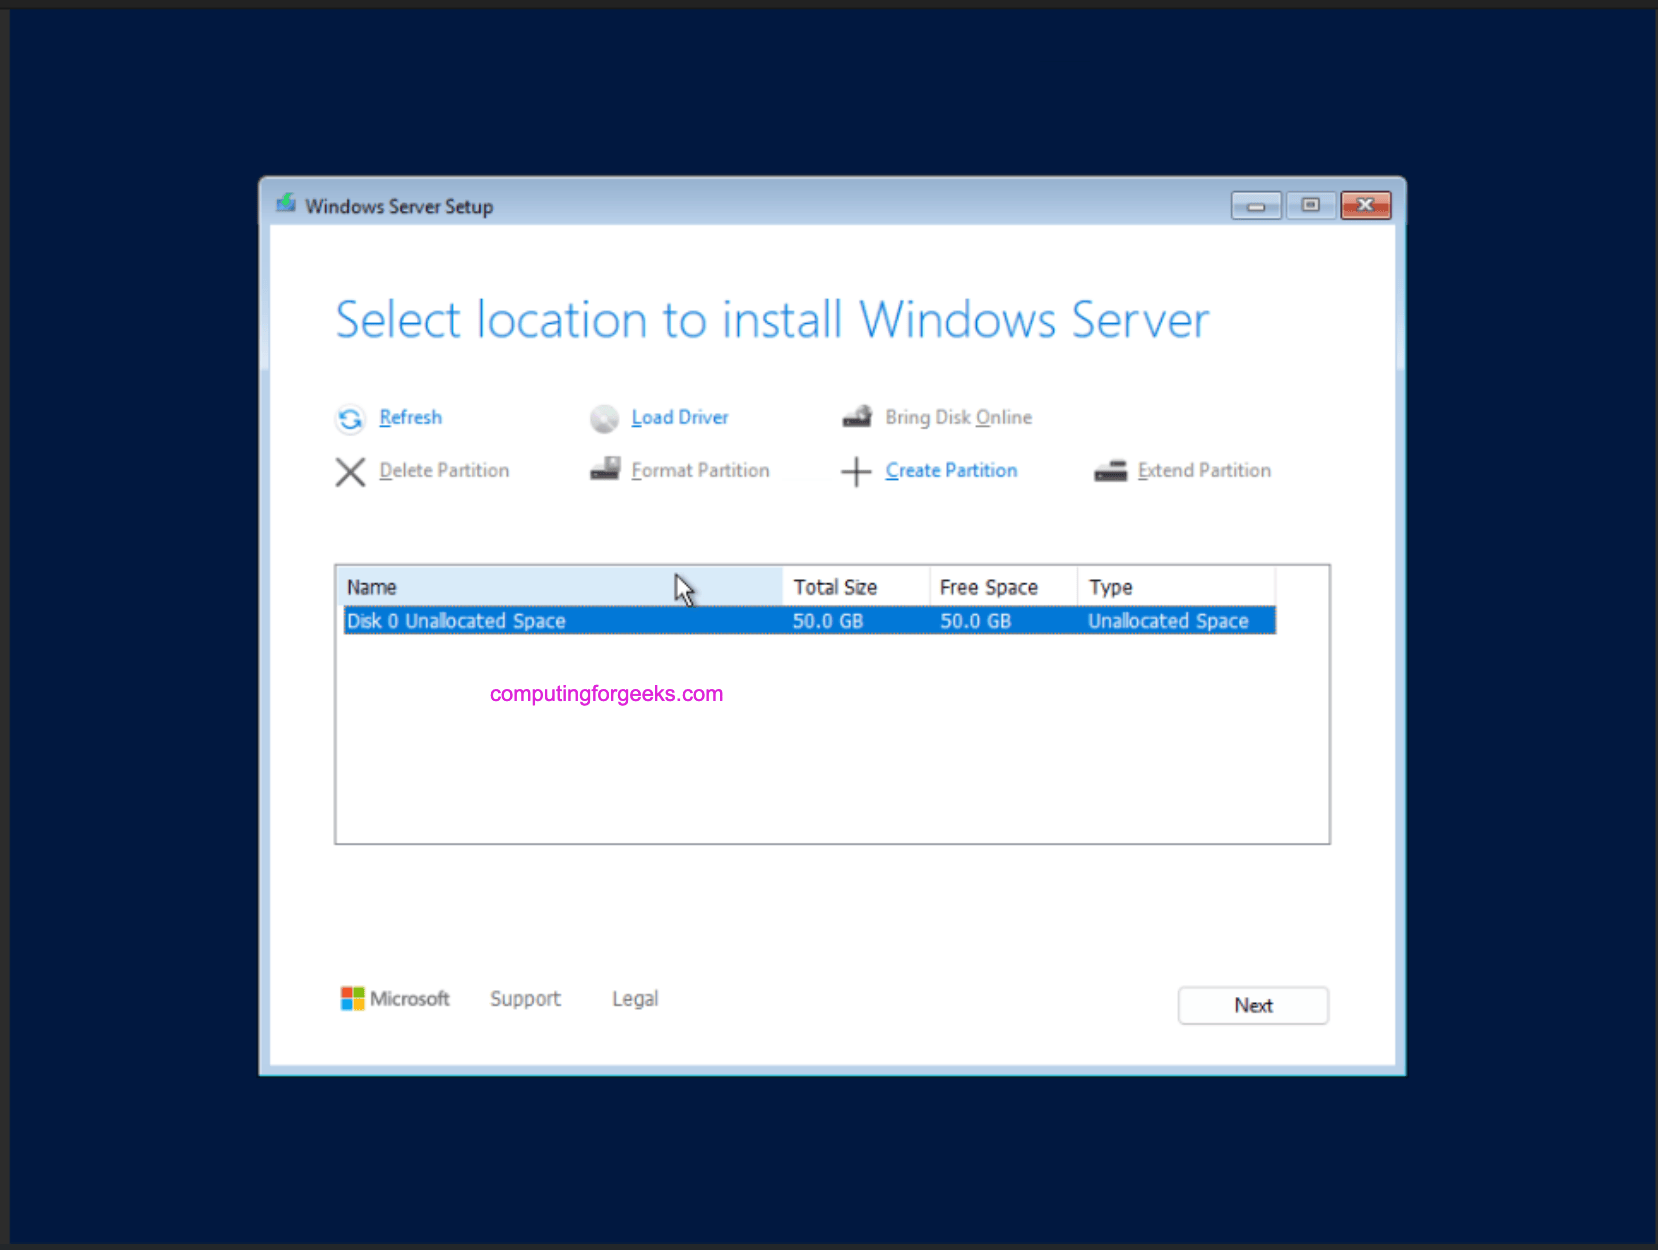
Task: Click the Create Partition link
Action: (951, 470)
